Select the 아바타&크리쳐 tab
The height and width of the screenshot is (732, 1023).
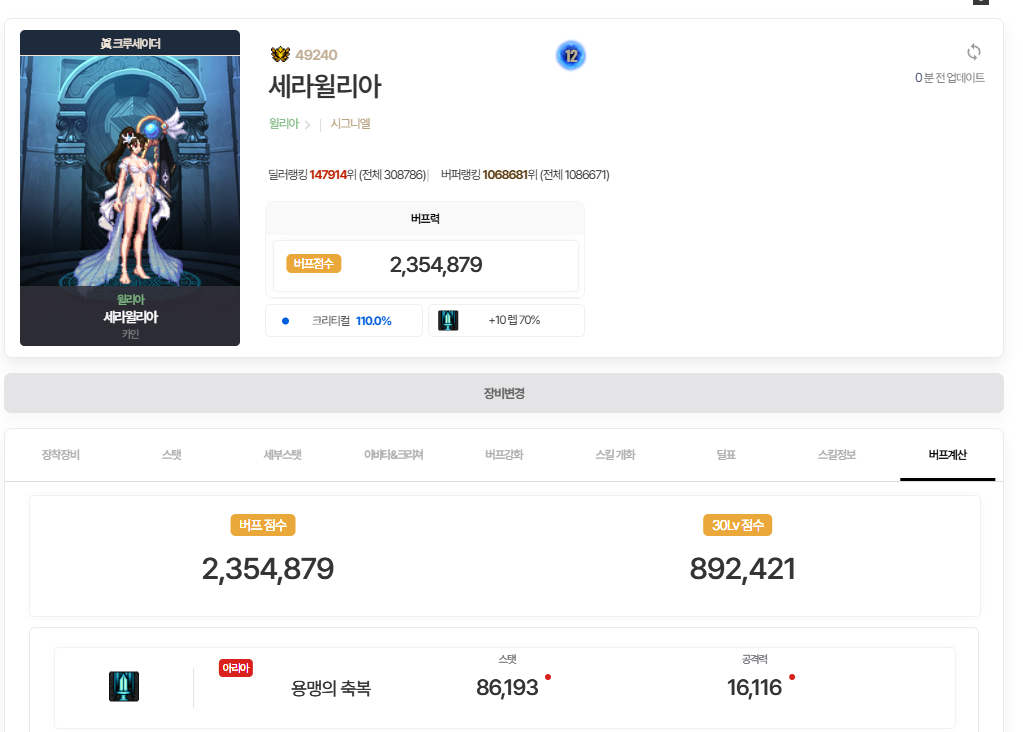(393, 455)
